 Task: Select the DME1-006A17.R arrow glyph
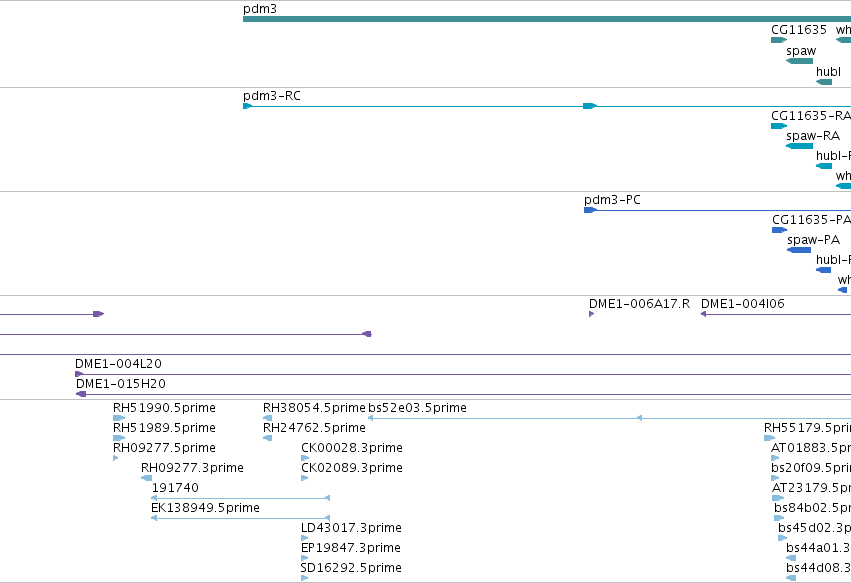tap(592, 314)
